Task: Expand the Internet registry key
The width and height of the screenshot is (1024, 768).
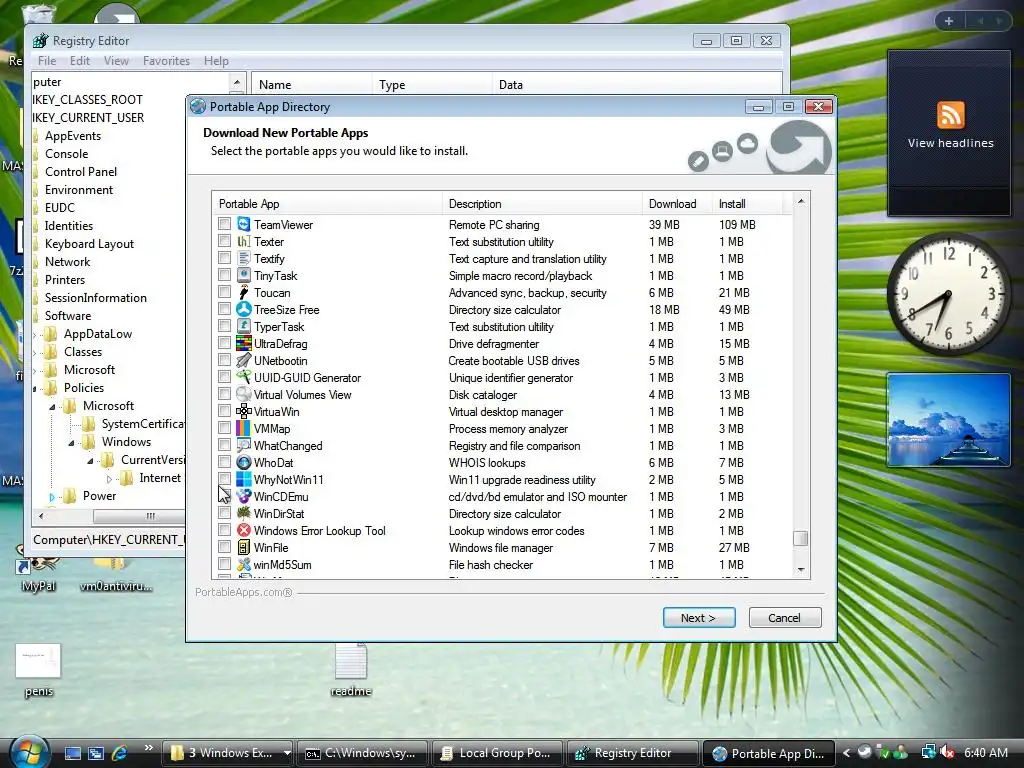Action: [109, 479]
